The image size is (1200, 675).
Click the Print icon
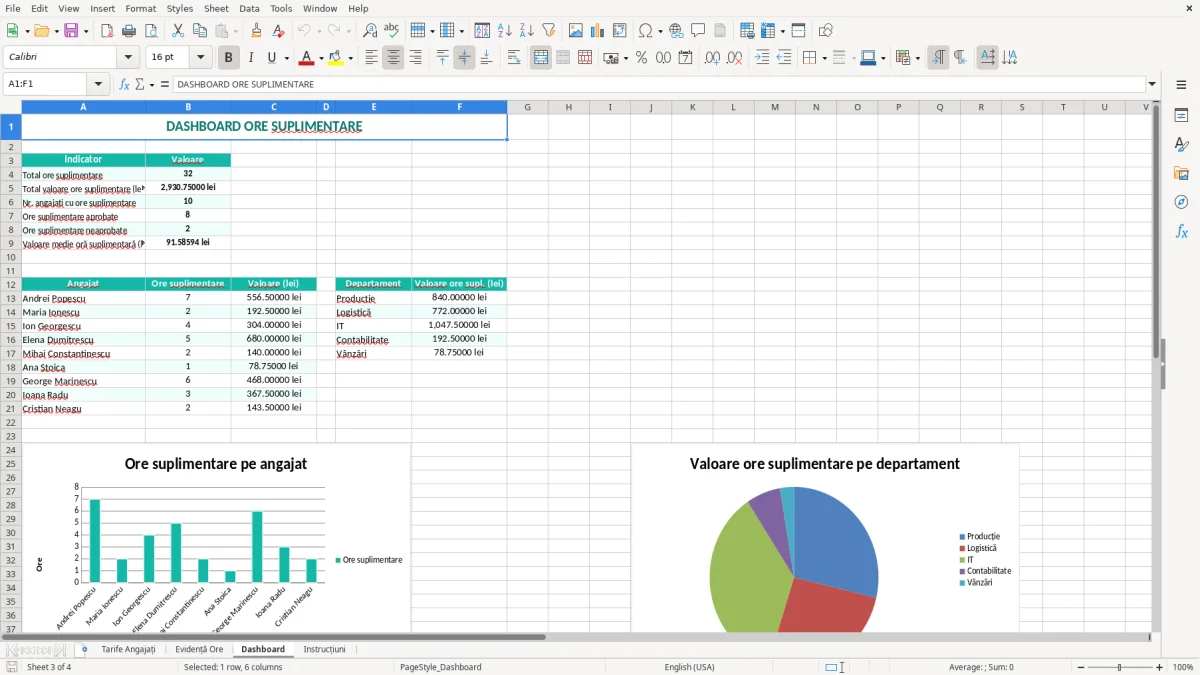coord(129,31)
